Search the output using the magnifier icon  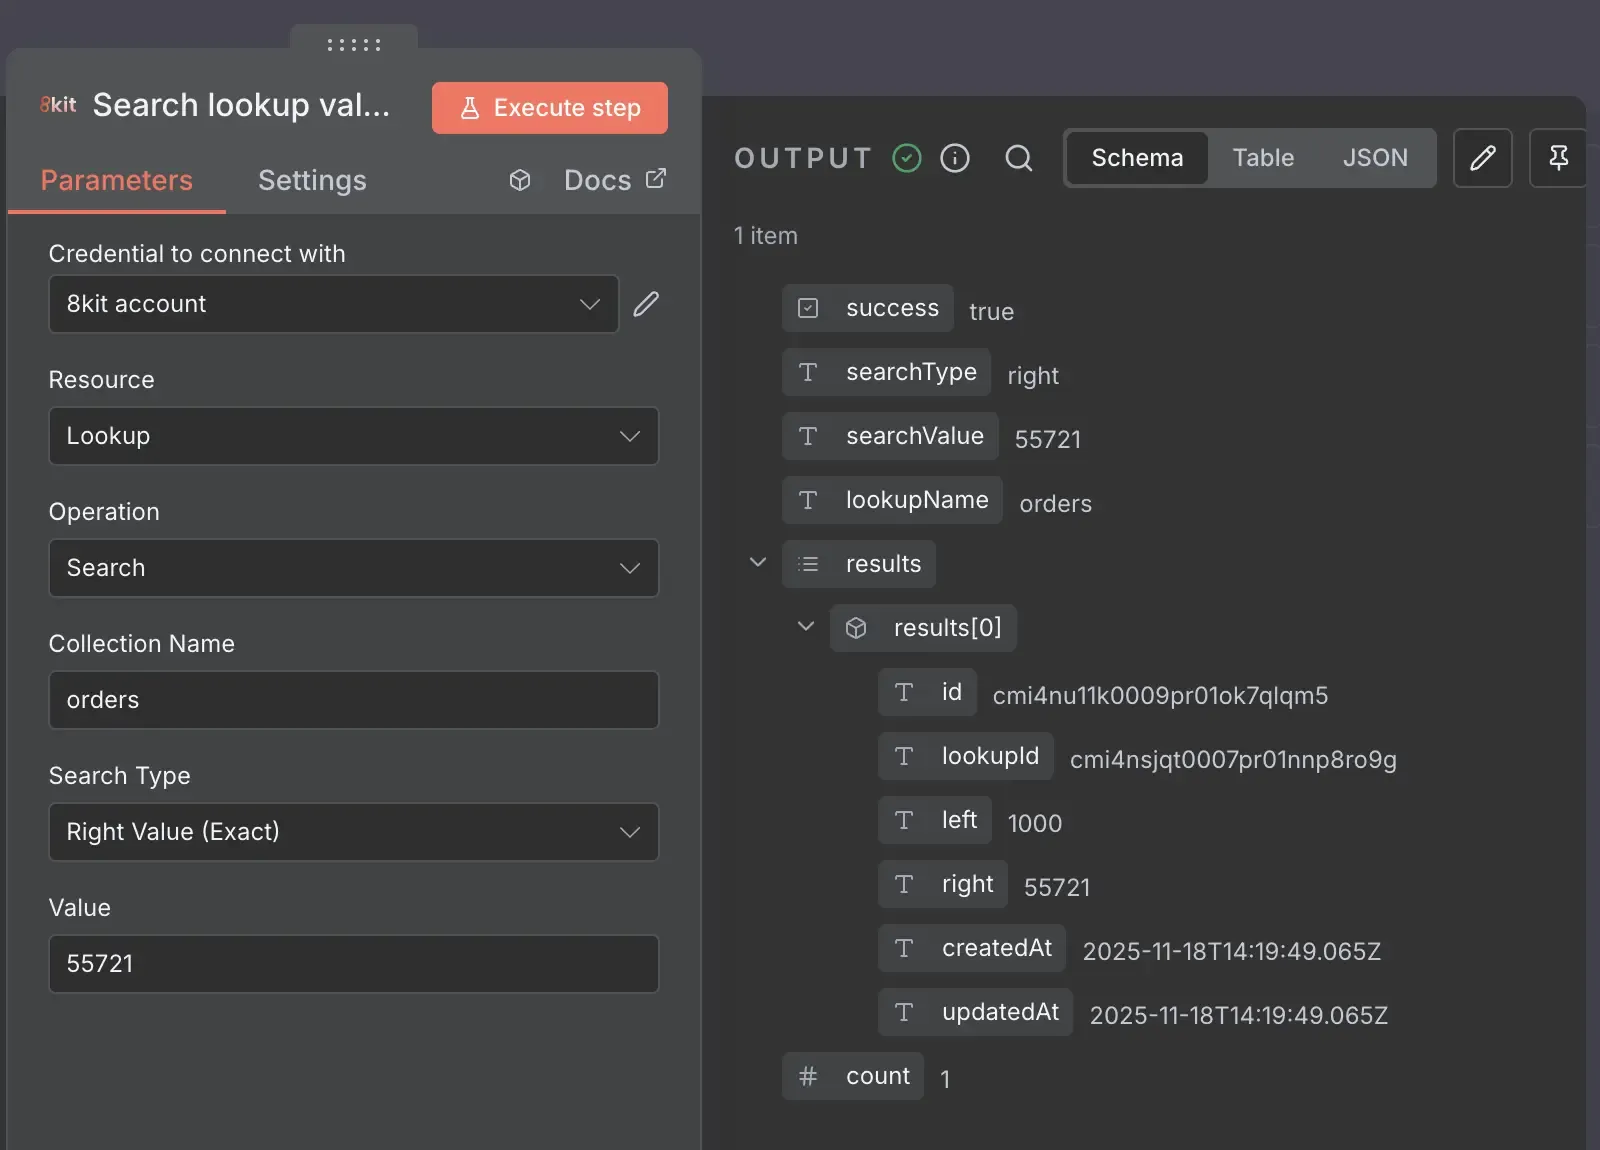click(1019, 158)
